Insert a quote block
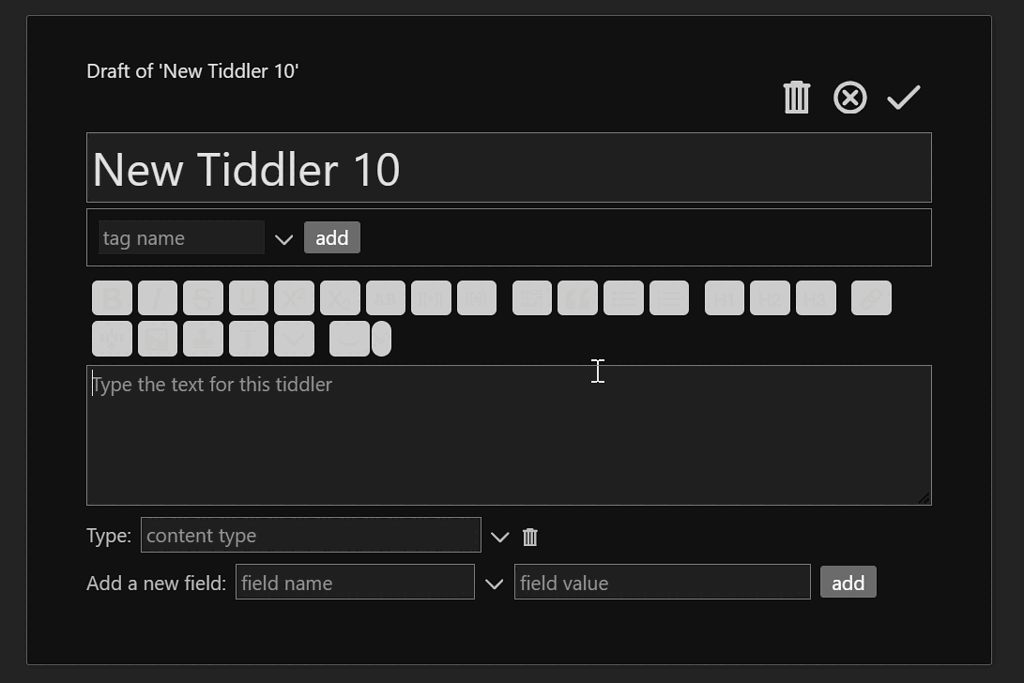The width and height of the screenshot is (1024, 683). pos(578,298)
